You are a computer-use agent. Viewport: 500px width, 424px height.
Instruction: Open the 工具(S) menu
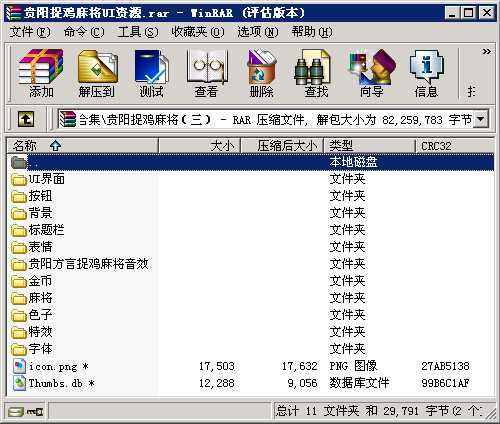(x=138, y=32)
